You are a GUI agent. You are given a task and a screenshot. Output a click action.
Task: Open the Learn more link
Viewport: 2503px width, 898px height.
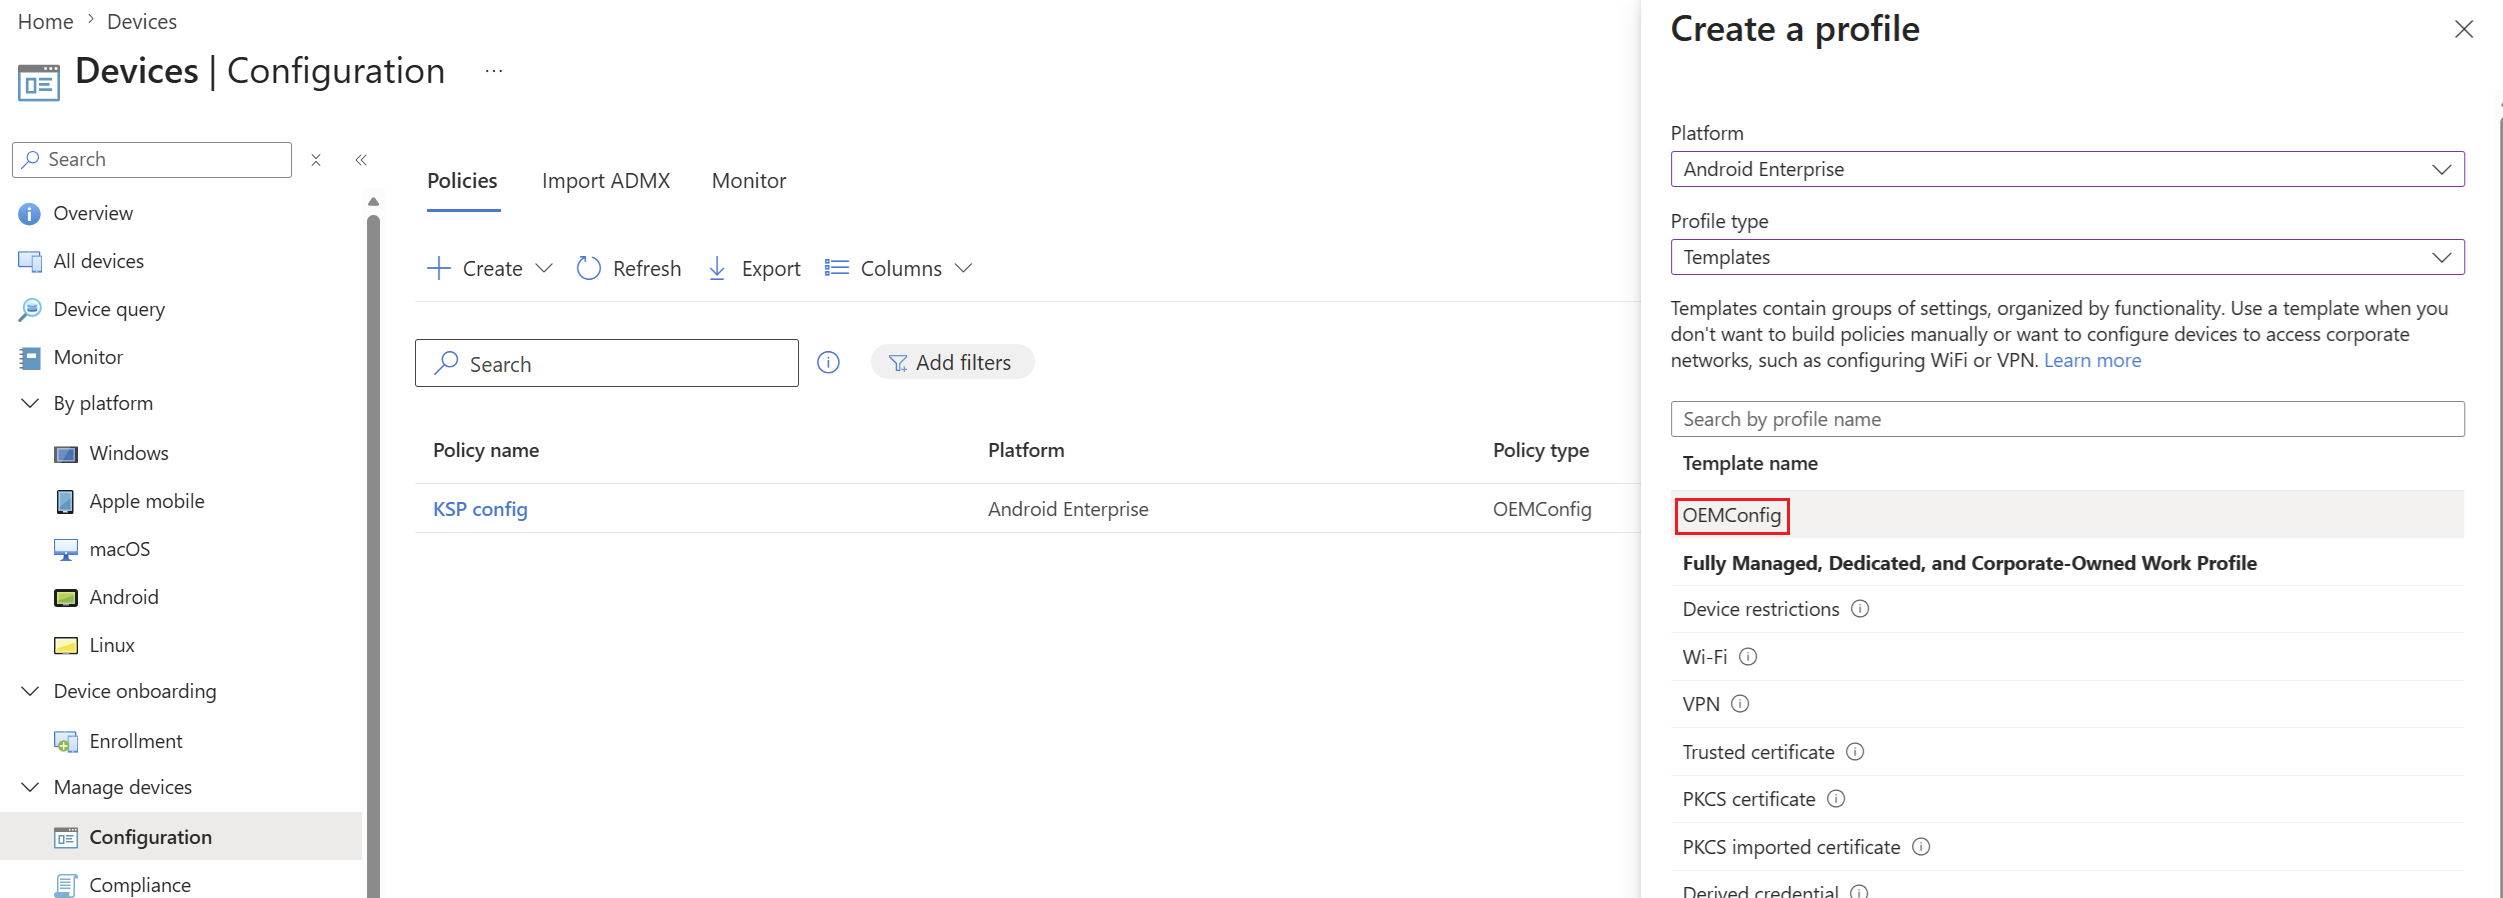point(2092,360)
